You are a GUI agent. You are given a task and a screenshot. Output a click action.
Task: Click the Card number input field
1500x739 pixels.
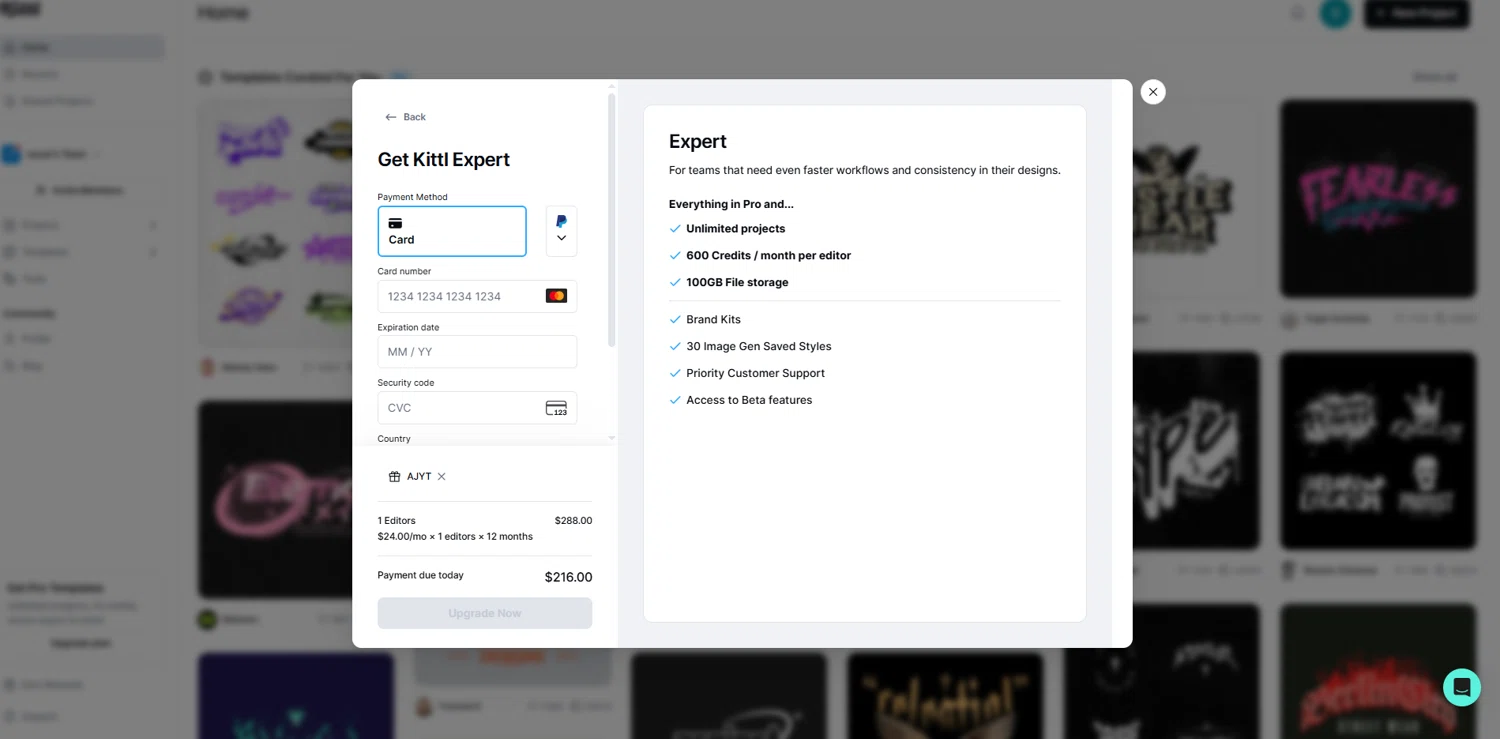pyautogui.click(x=477, y=296)
